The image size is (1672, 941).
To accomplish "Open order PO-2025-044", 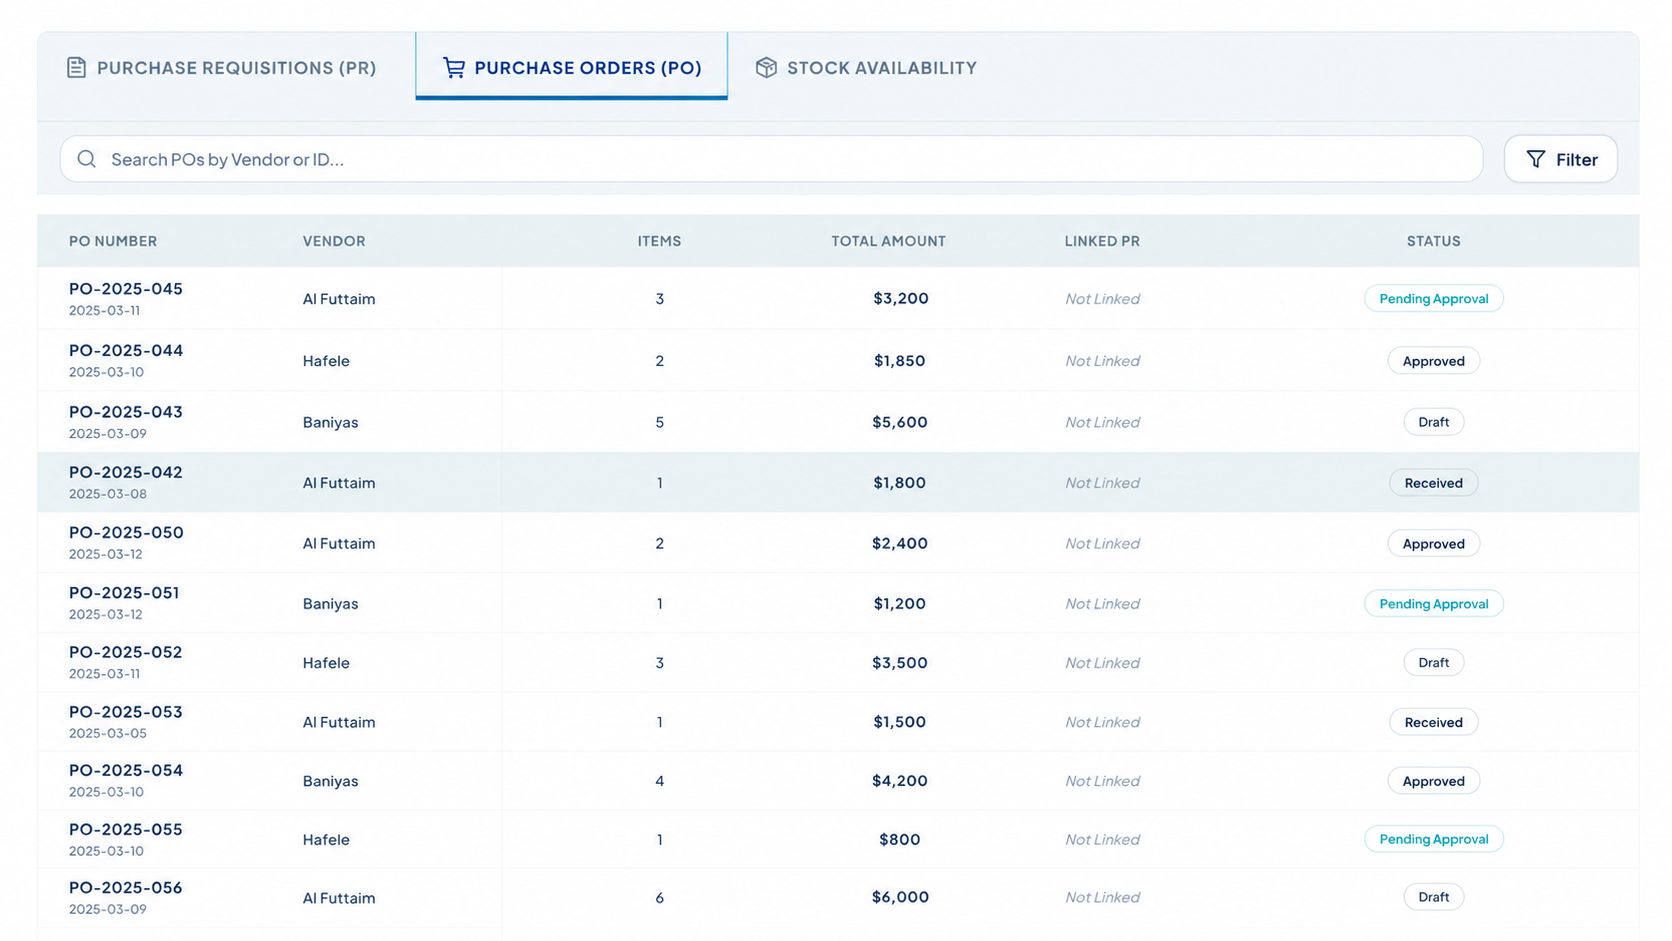I will click(126, 351).
